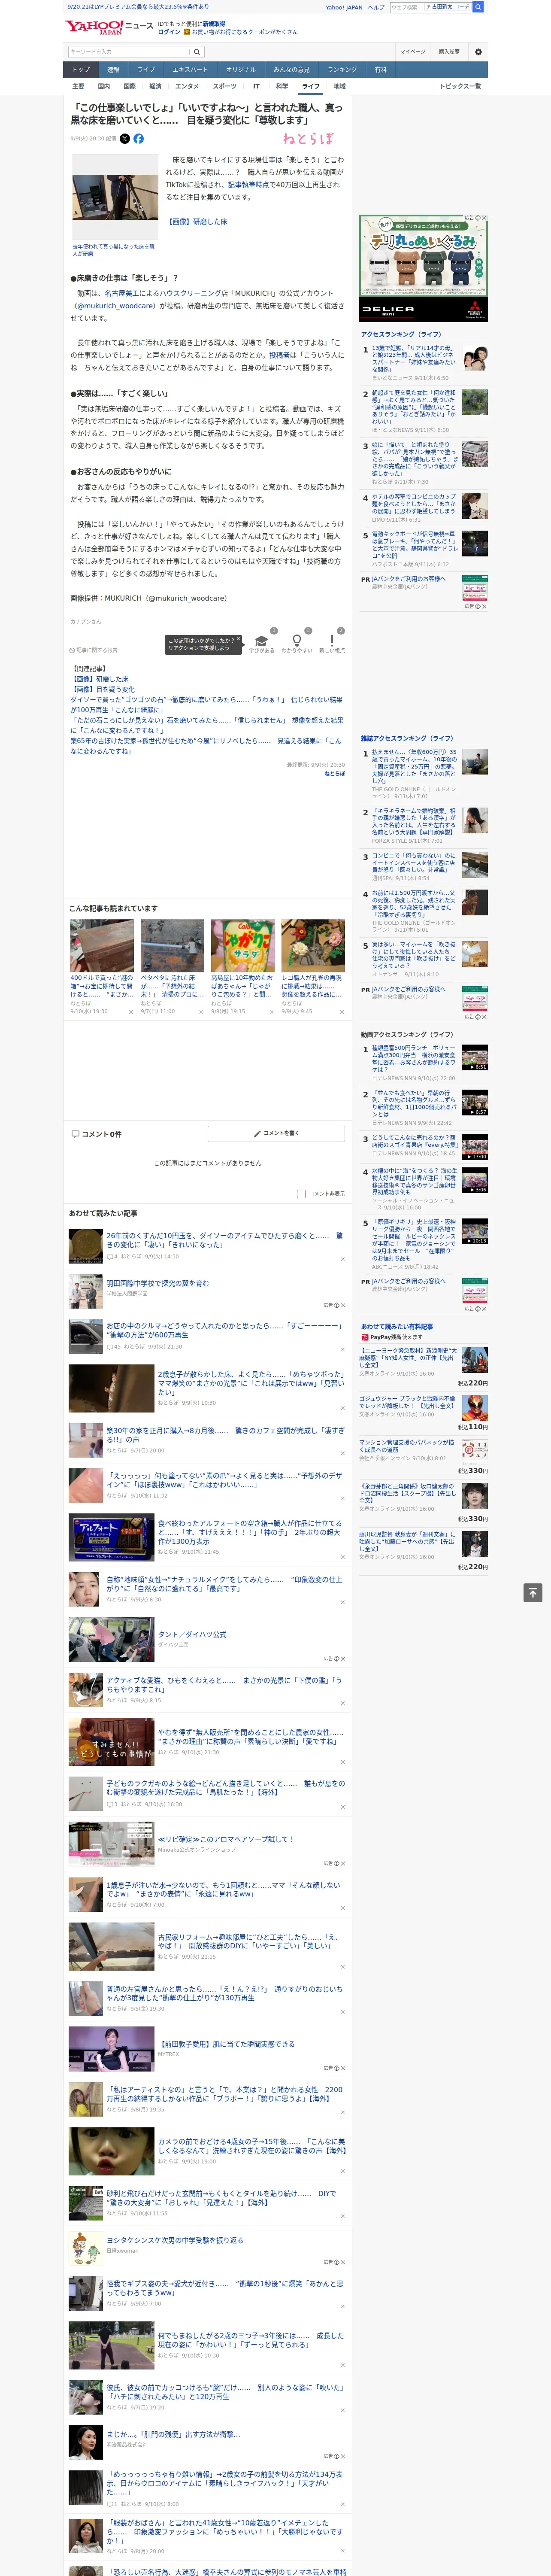The width and height of the screenshot is (551, 2576).
Task: Open the 科学 category
Action: [282, 86]
